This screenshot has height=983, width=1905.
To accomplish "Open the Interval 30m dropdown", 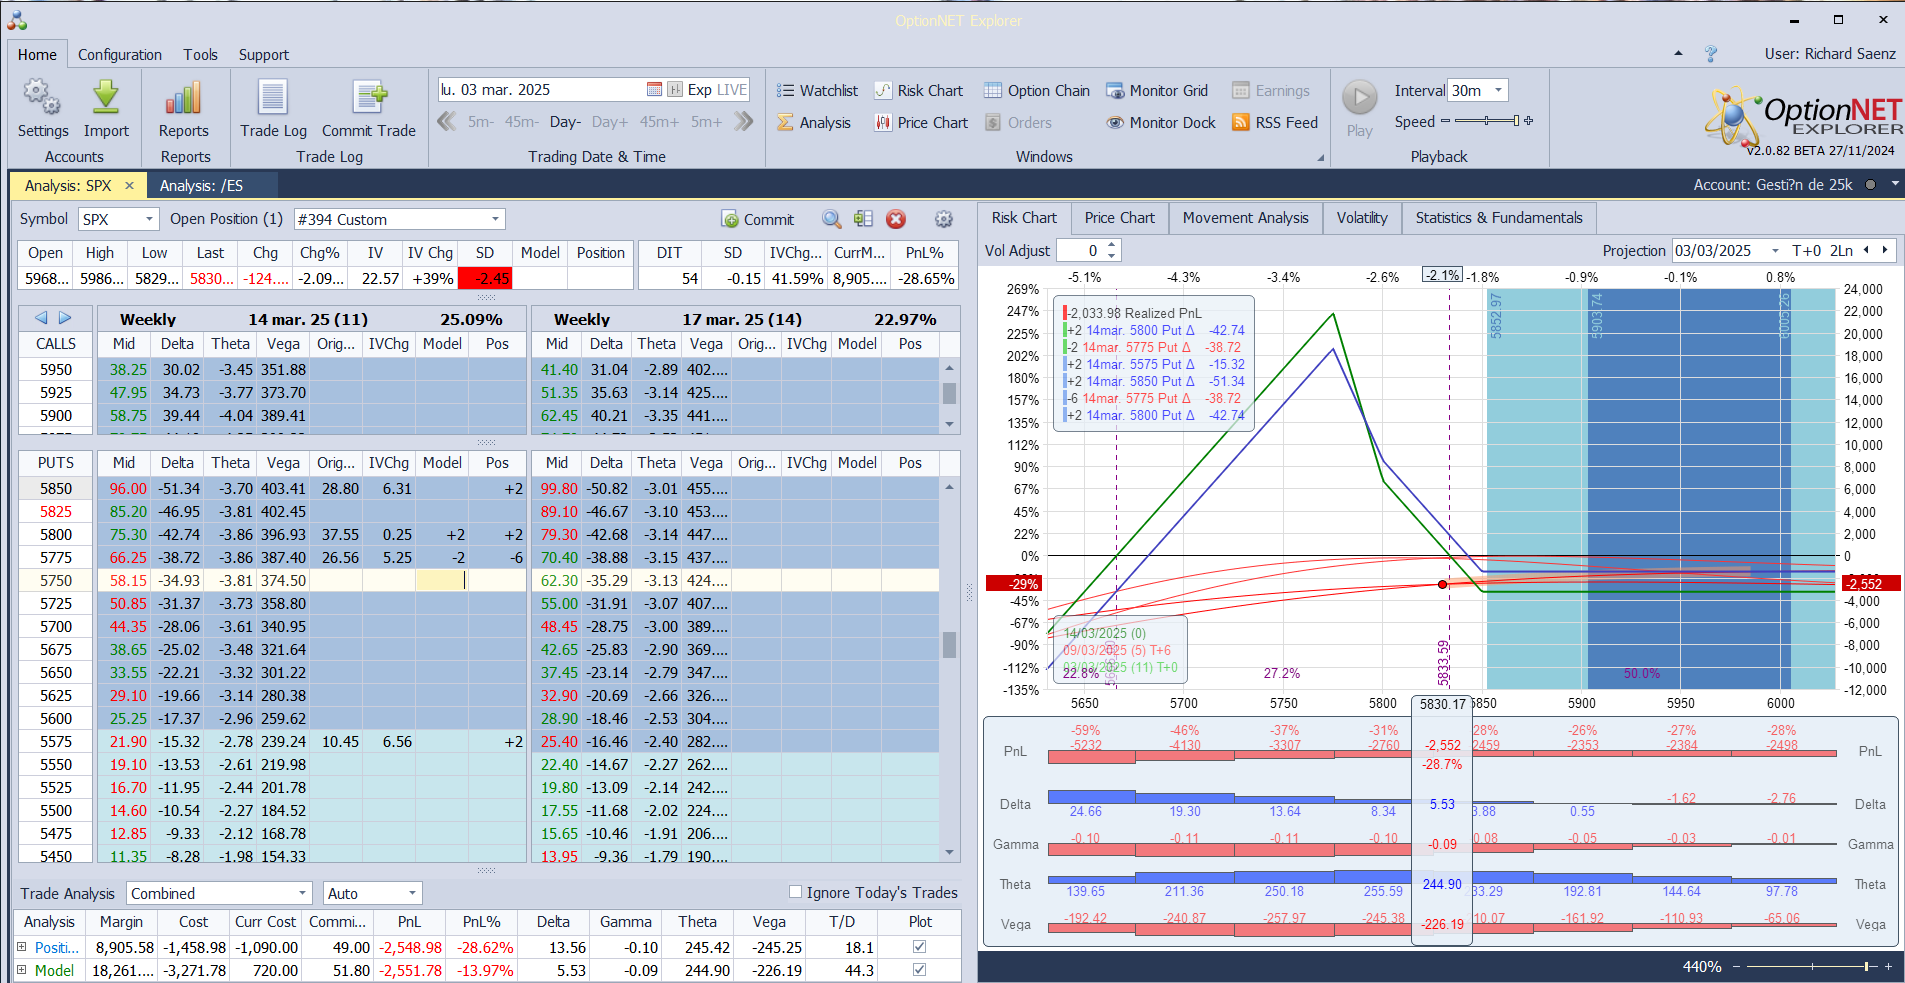I will [x=1498, y=90].
